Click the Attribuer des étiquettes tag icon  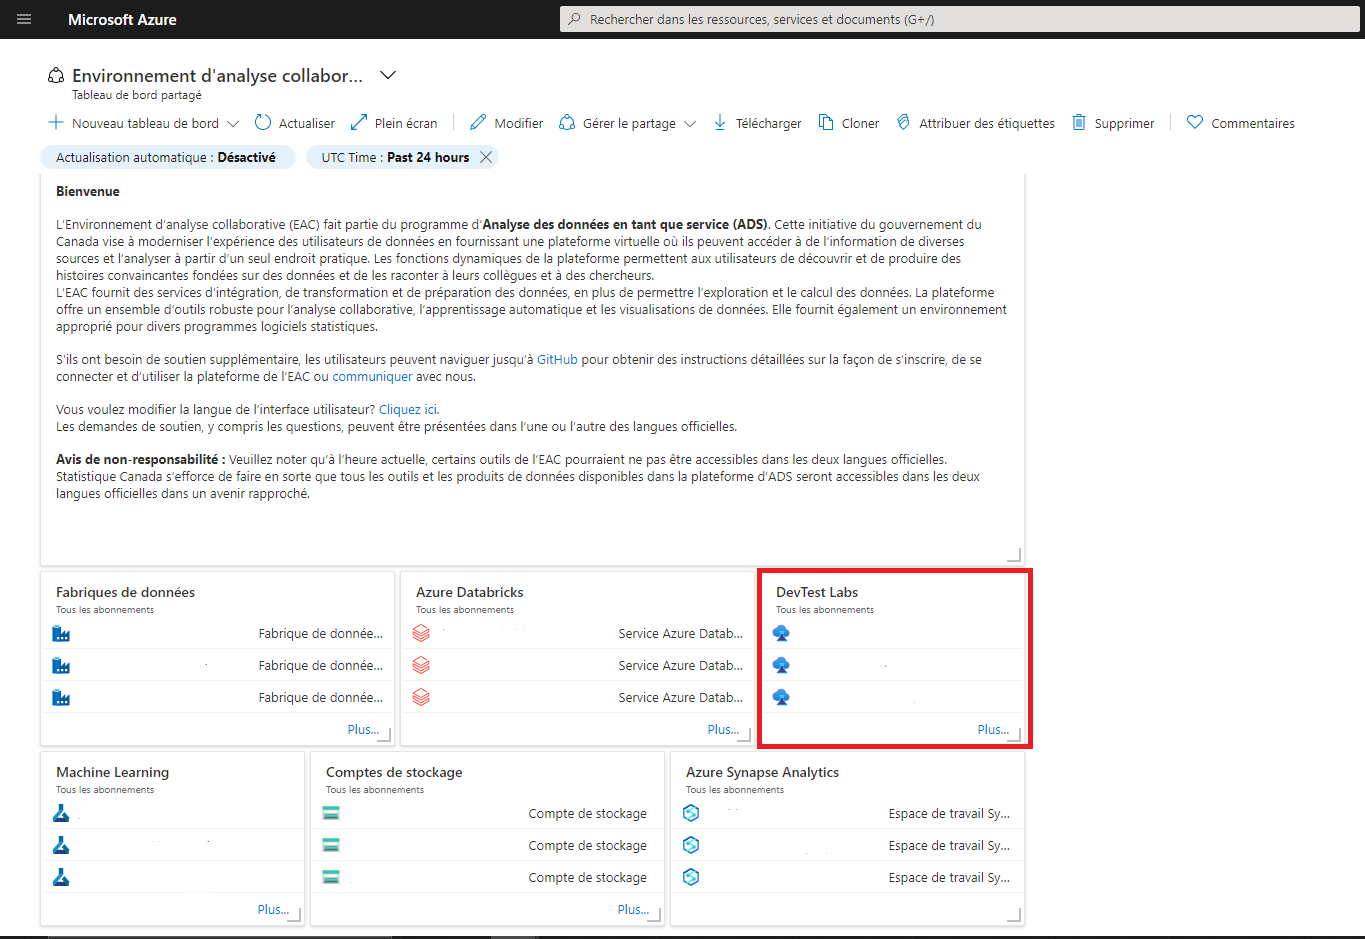pyautogui.click(x=903, y=122)
